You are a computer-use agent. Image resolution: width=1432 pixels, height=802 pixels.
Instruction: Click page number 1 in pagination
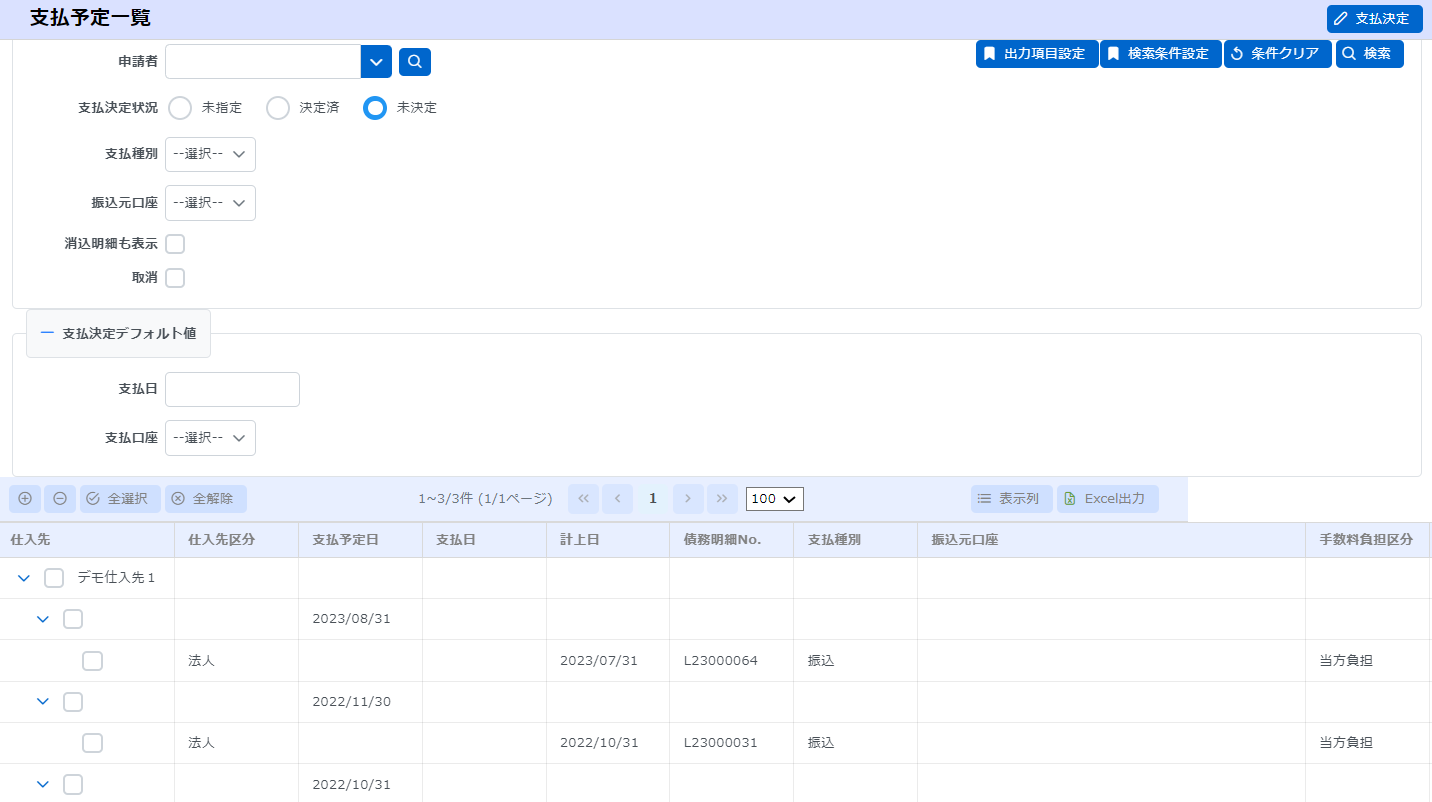(x=653, y=499)
